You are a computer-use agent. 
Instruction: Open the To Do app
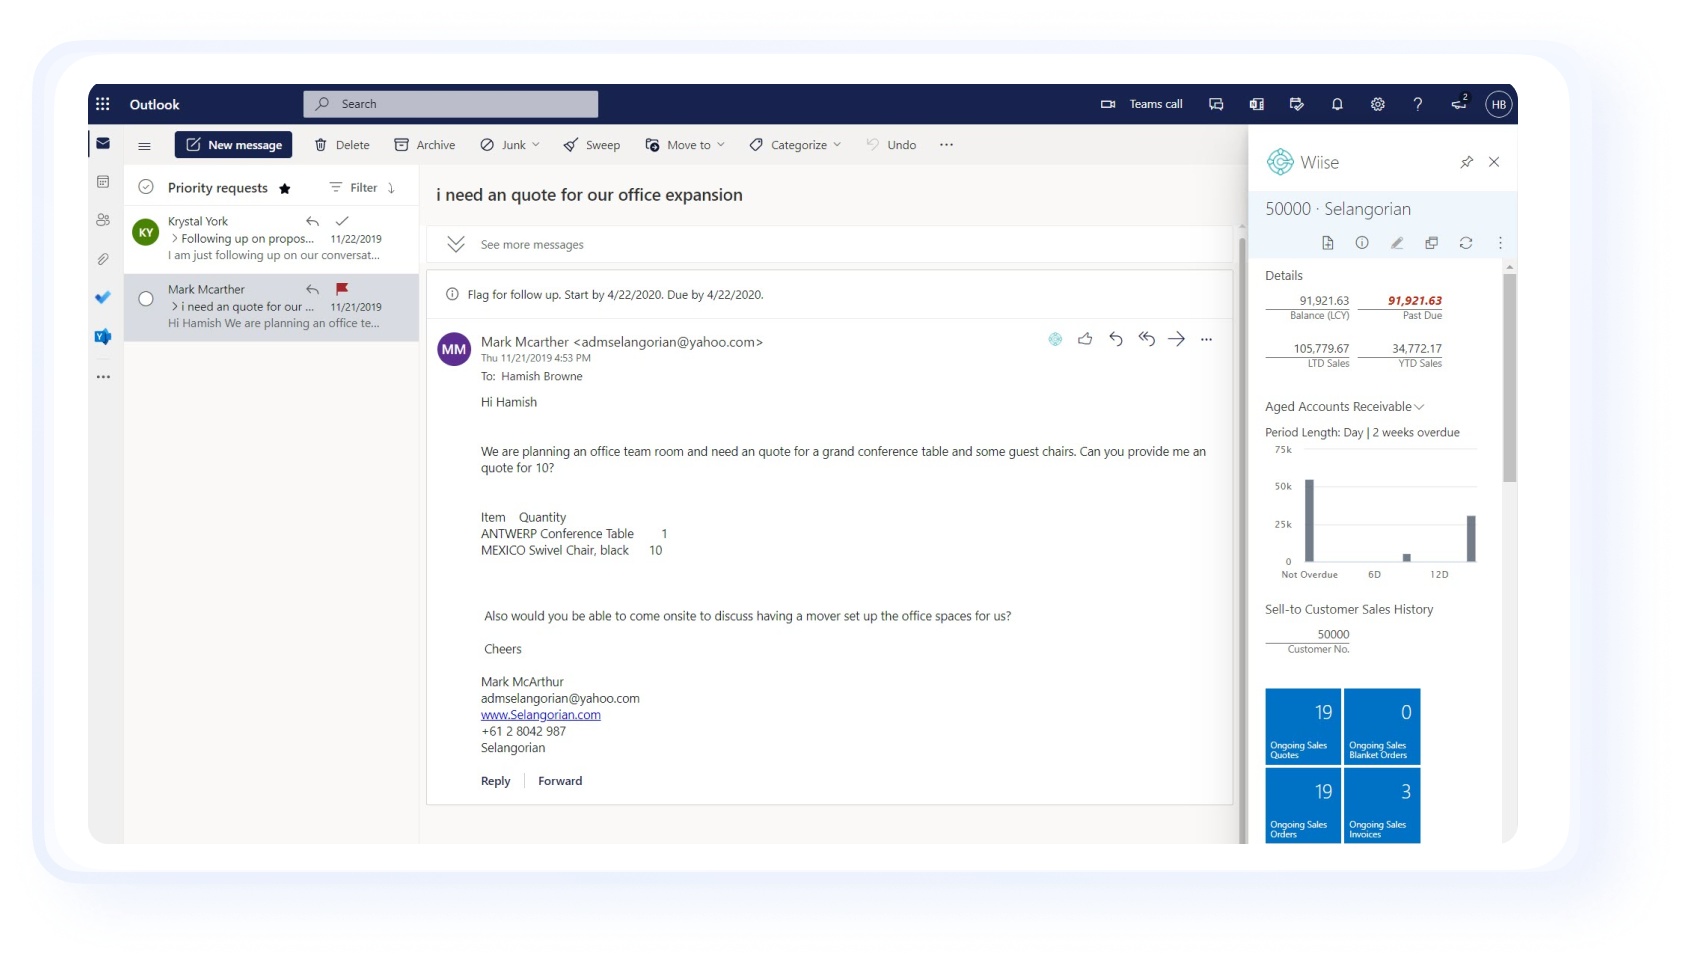tap(103, 297)
